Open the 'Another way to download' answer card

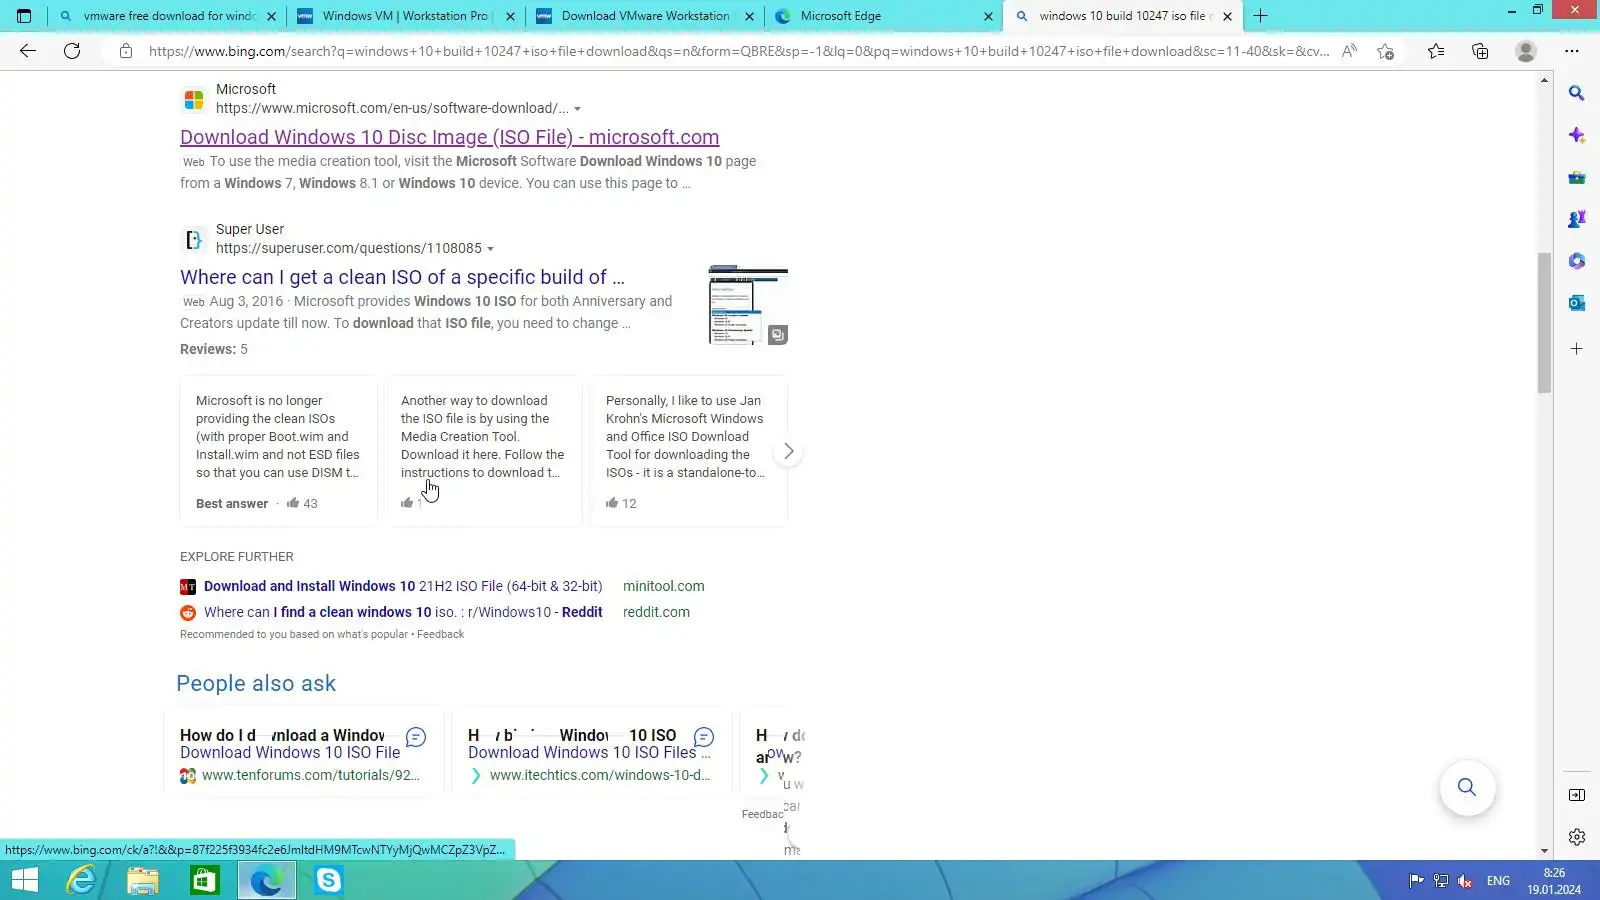point(484,451)
